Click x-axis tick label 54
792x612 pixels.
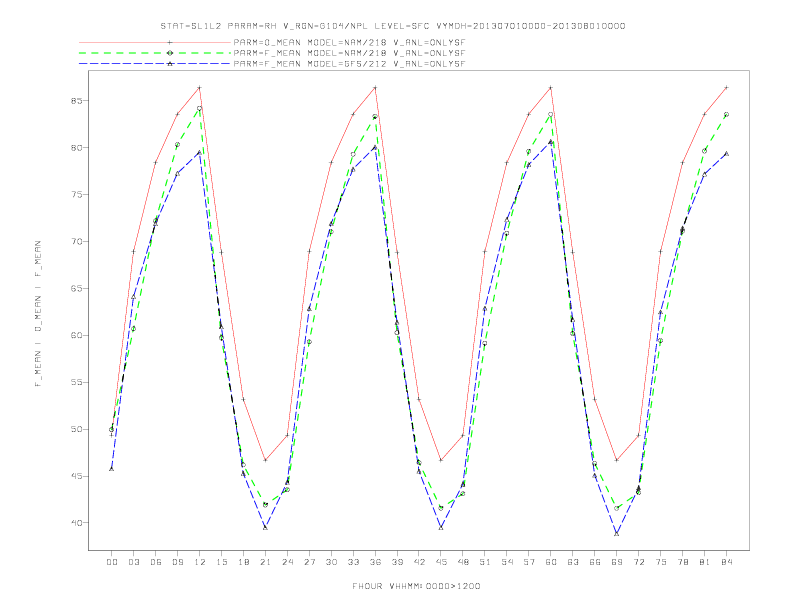click(507, 562)
